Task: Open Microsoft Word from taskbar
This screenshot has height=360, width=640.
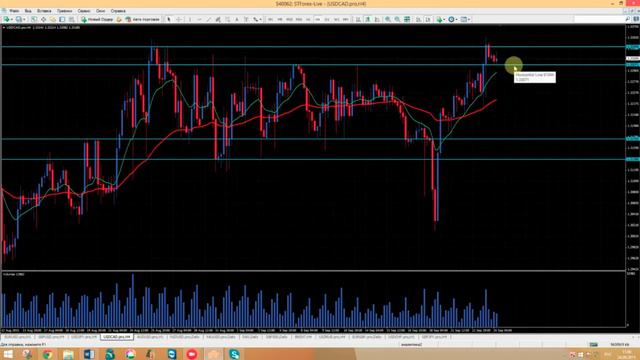Action: [89, 354]
